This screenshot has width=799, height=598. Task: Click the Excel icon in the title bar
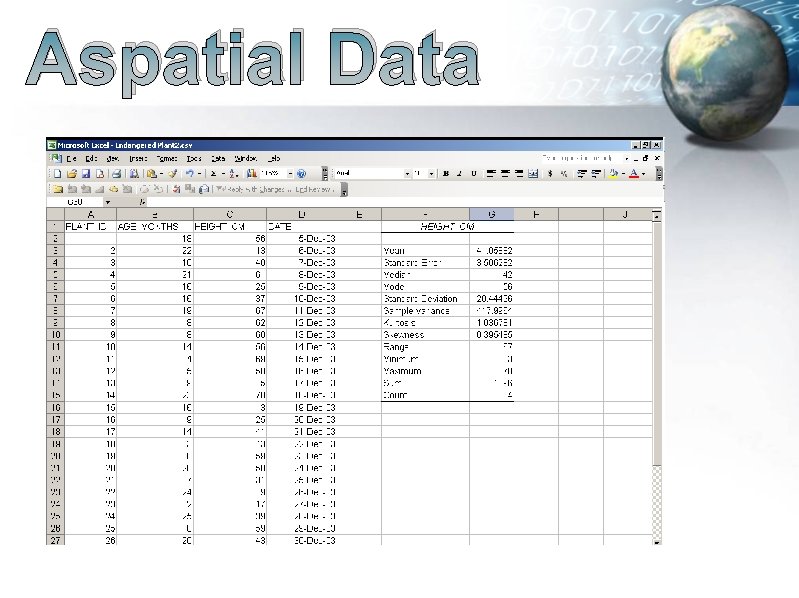[x=52, y=145]
